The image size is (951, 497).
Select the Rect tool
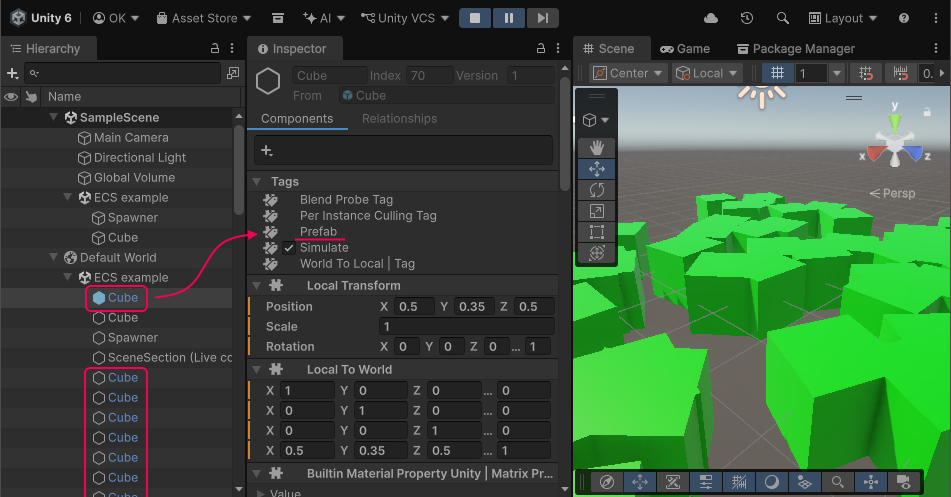(x=597, y=232)
